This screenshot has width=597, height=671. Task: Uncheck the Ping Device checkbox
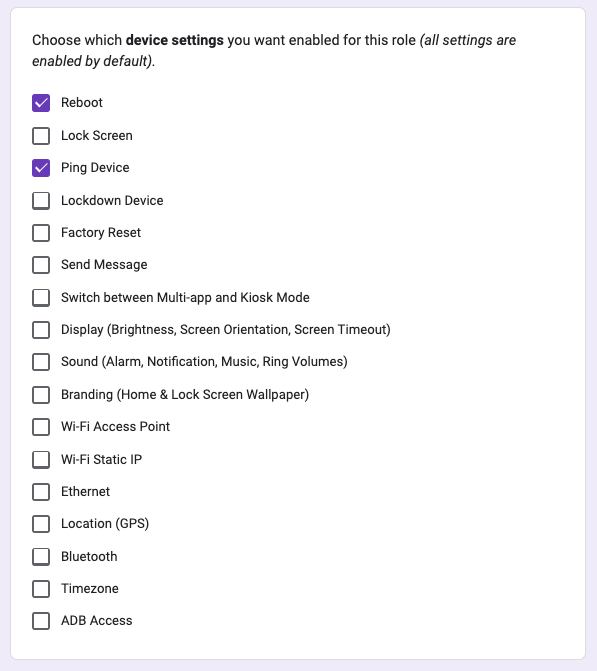(41, 168)
